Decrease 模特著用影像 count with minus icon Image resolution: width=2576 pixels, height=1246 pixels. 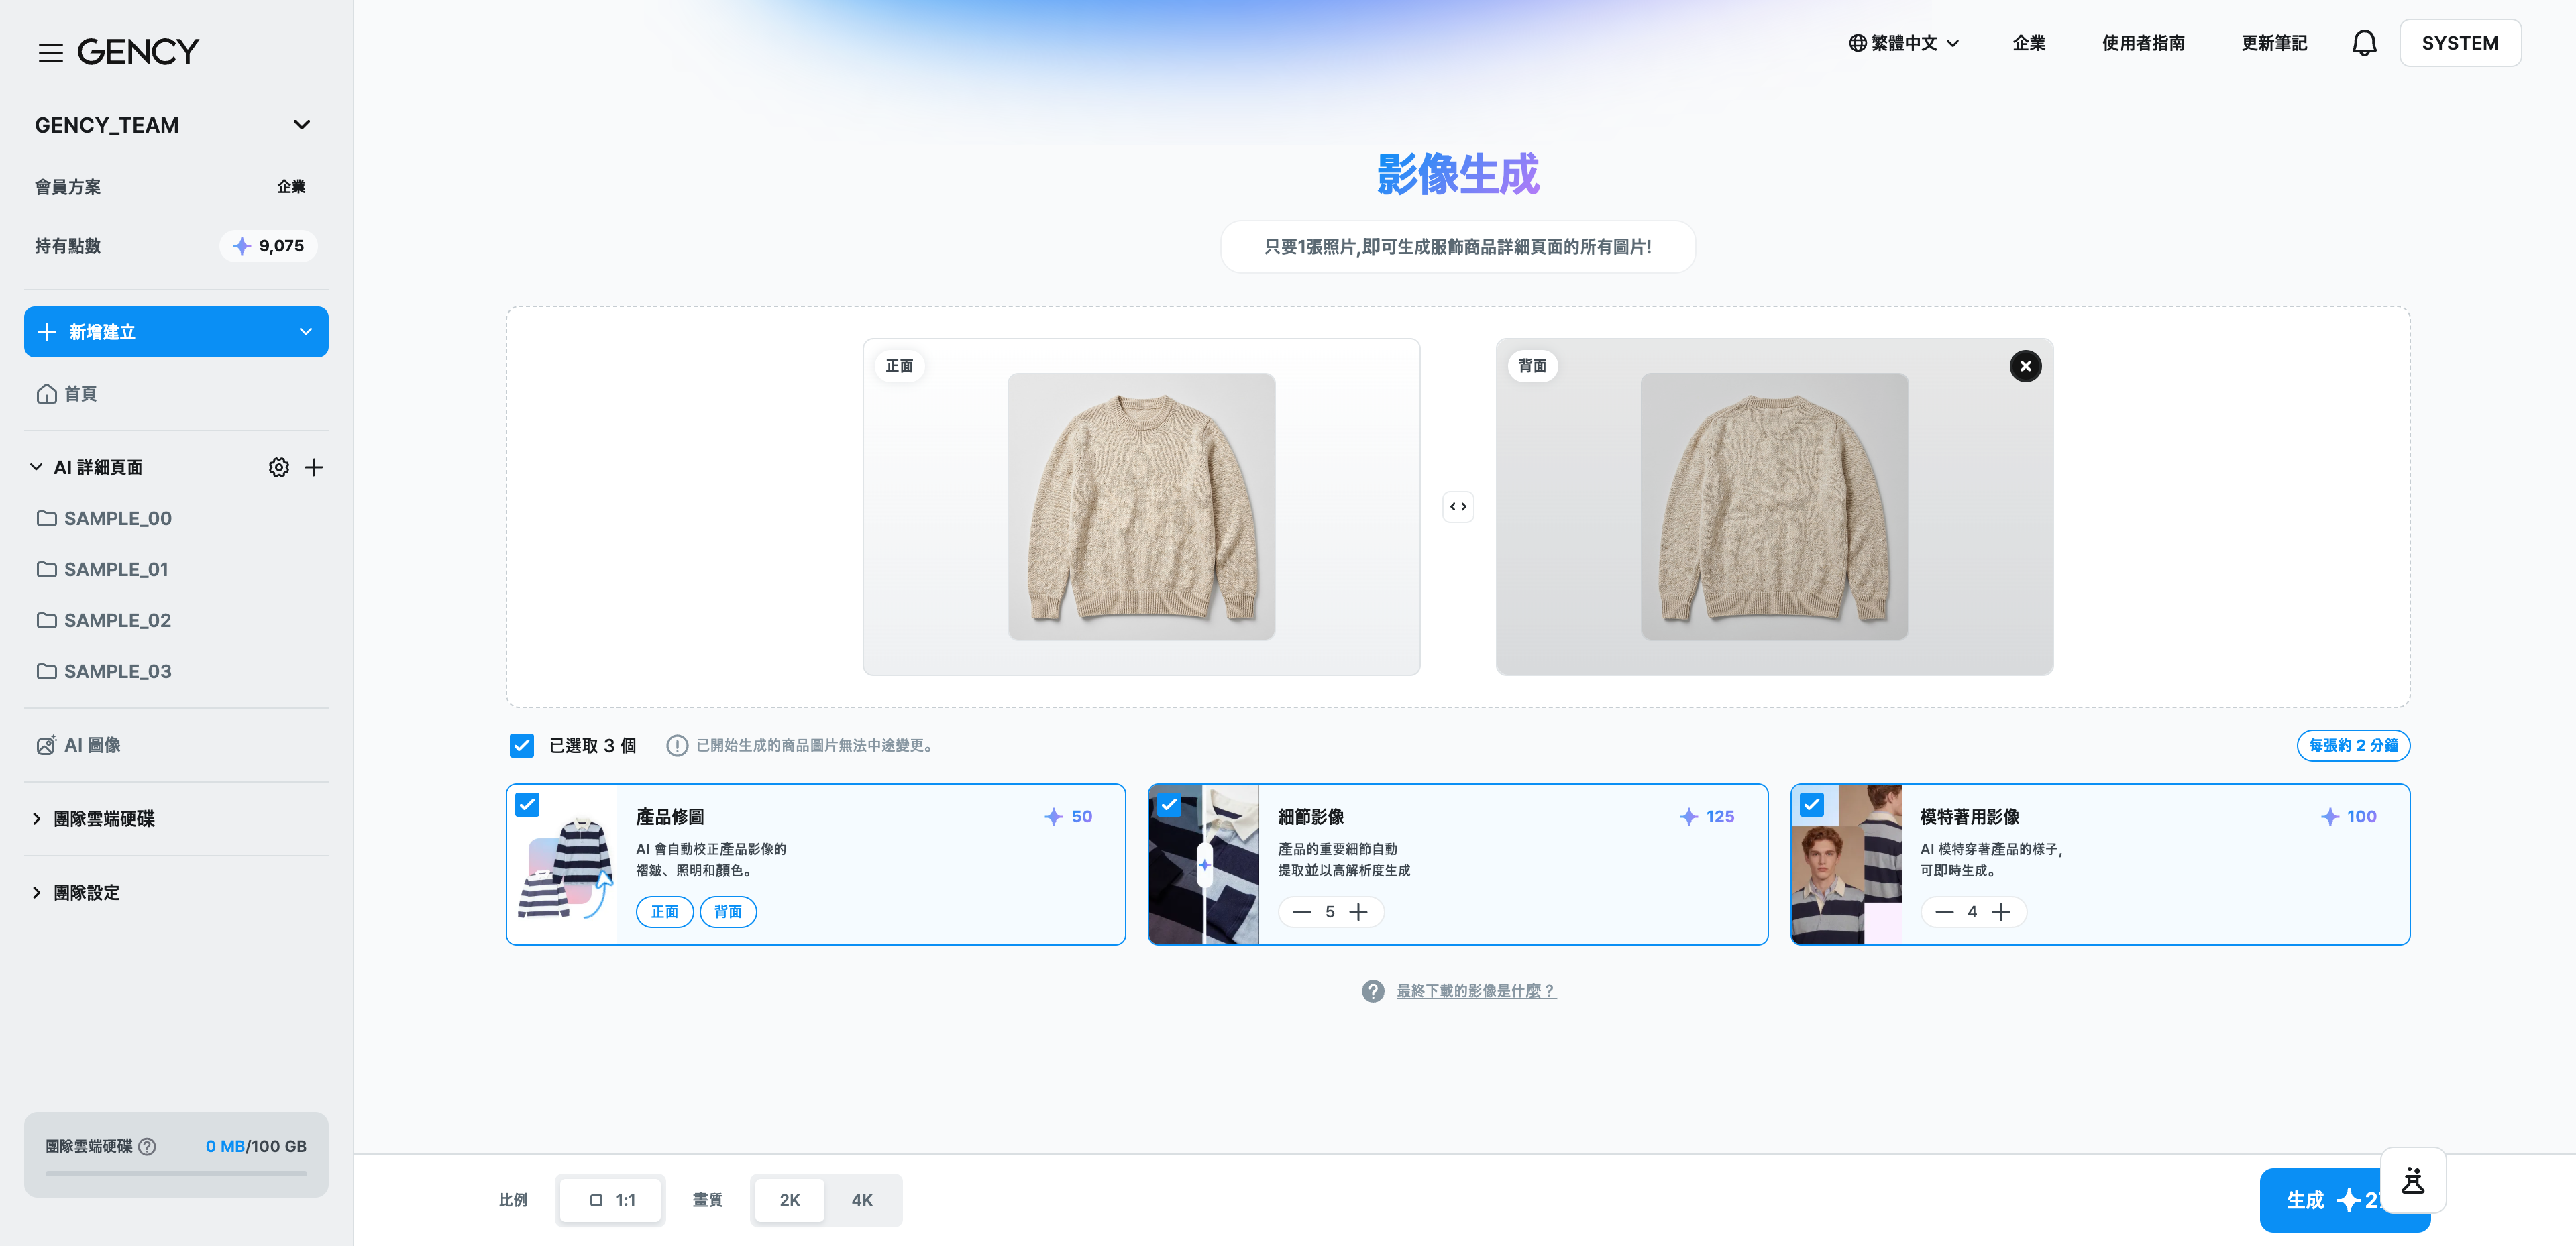click(x=1943, y=912)
